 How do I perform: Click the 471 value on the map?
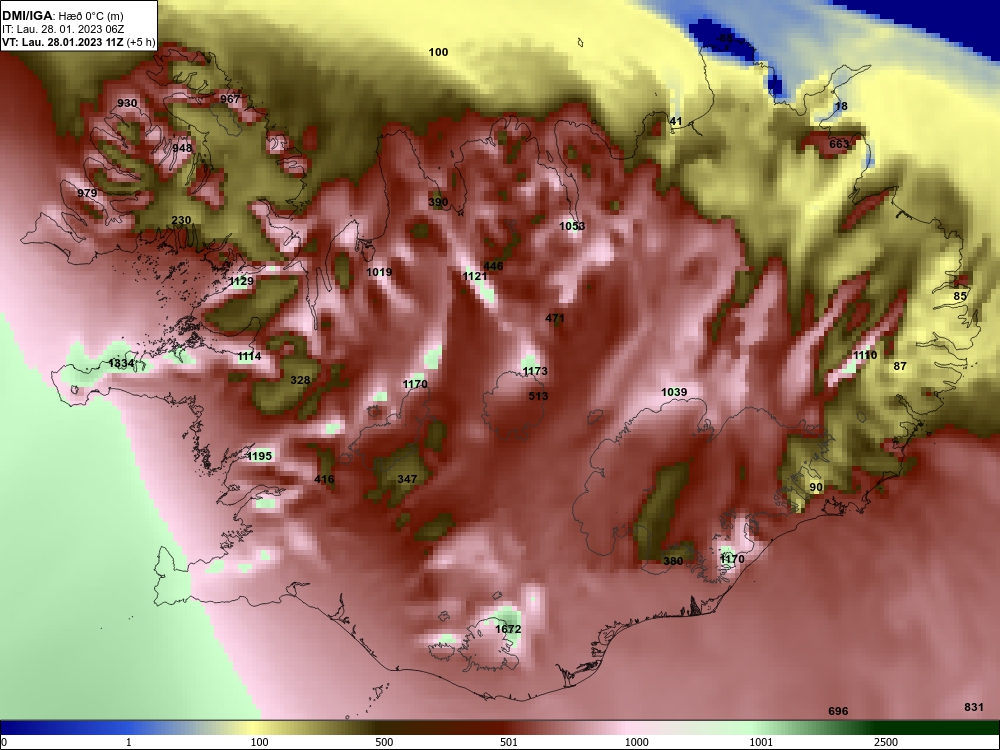(555, 318)
